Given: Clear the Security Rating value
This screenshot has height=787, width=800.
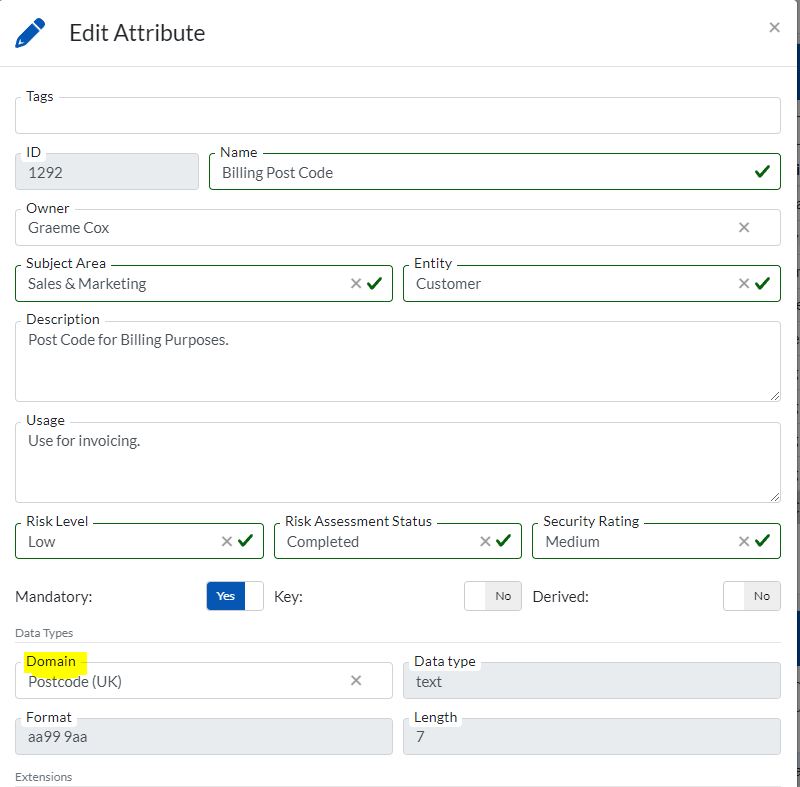Looking at the screenshot, I should coord(744,542).
